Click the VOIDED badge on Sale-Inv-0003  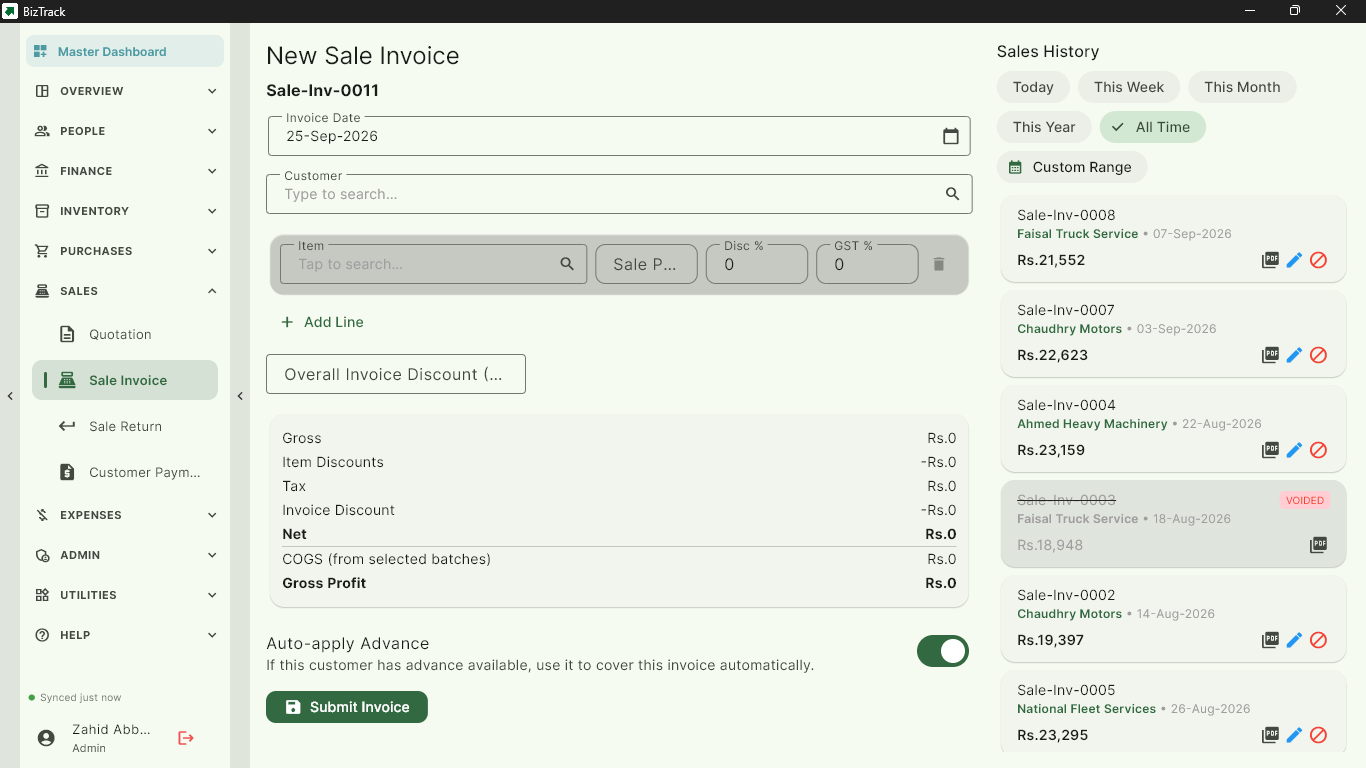click(x=1305, y=500)
